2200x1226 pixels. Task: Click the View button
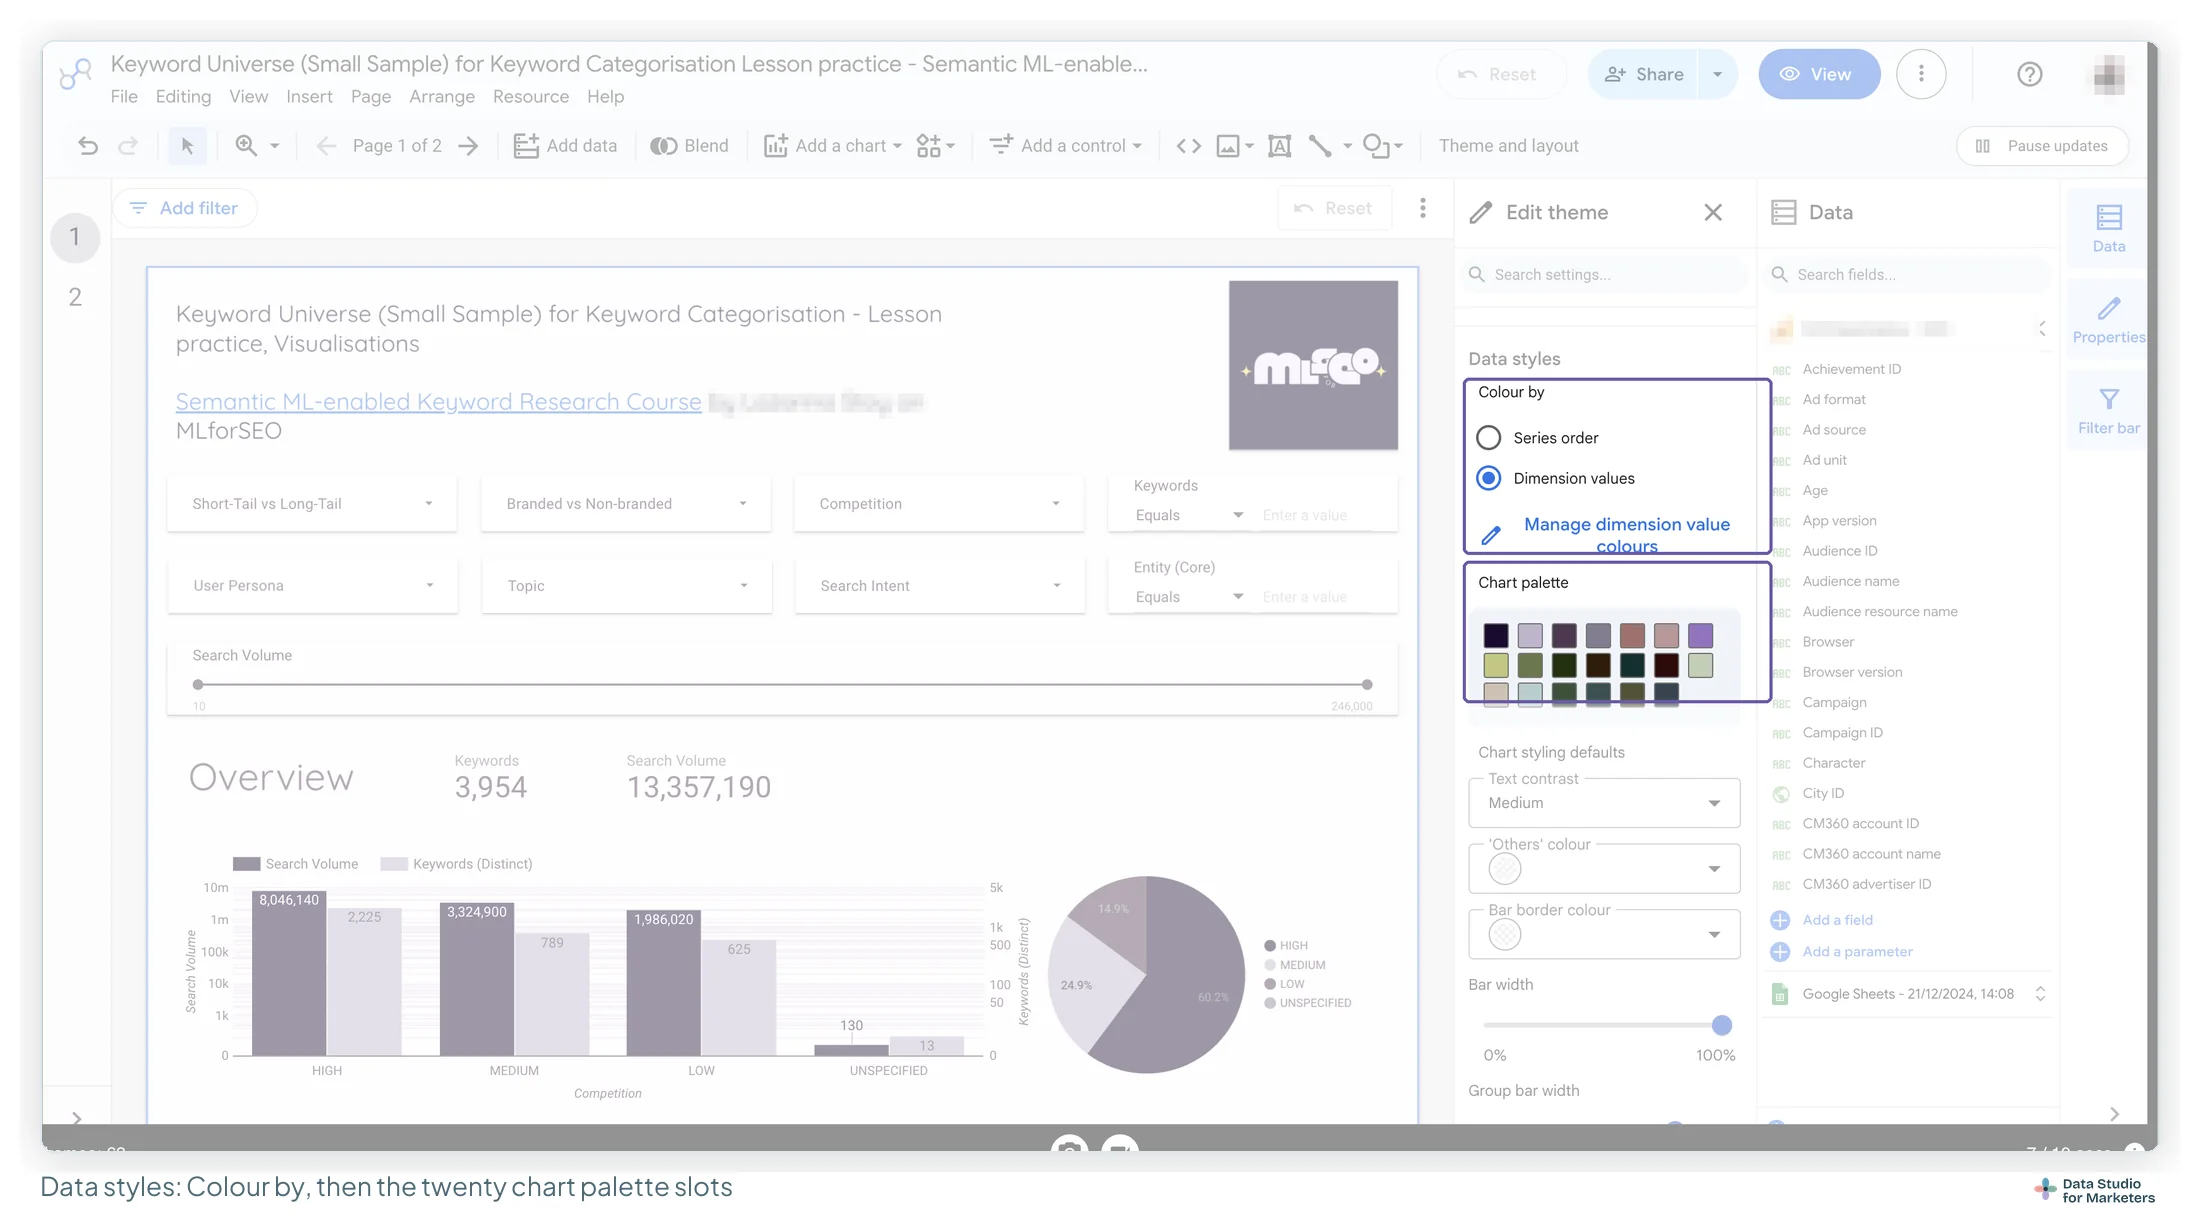pyautogui.click(x=1819, y=74)
